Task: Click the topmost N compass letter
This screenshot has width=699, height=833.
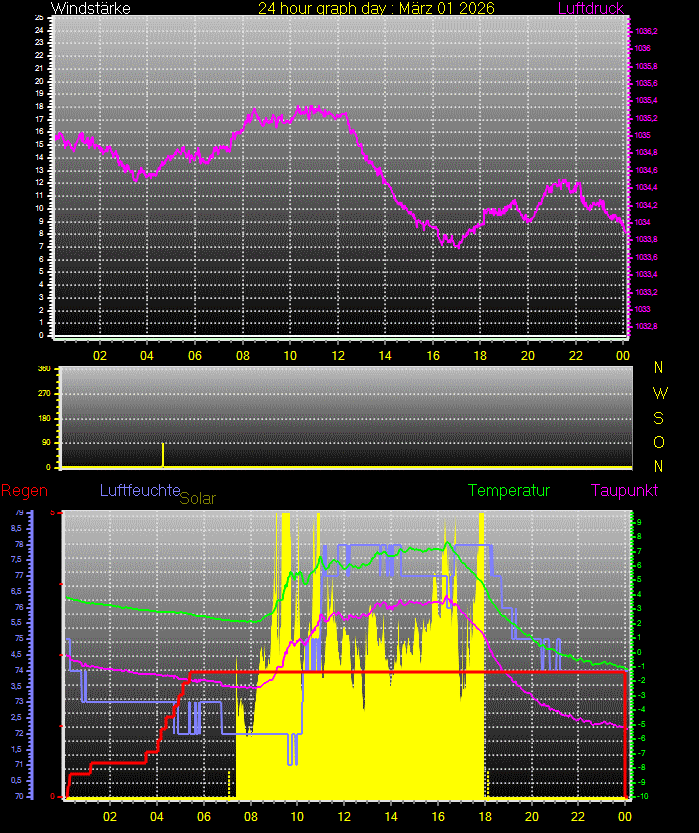Action: click(658, 367)
